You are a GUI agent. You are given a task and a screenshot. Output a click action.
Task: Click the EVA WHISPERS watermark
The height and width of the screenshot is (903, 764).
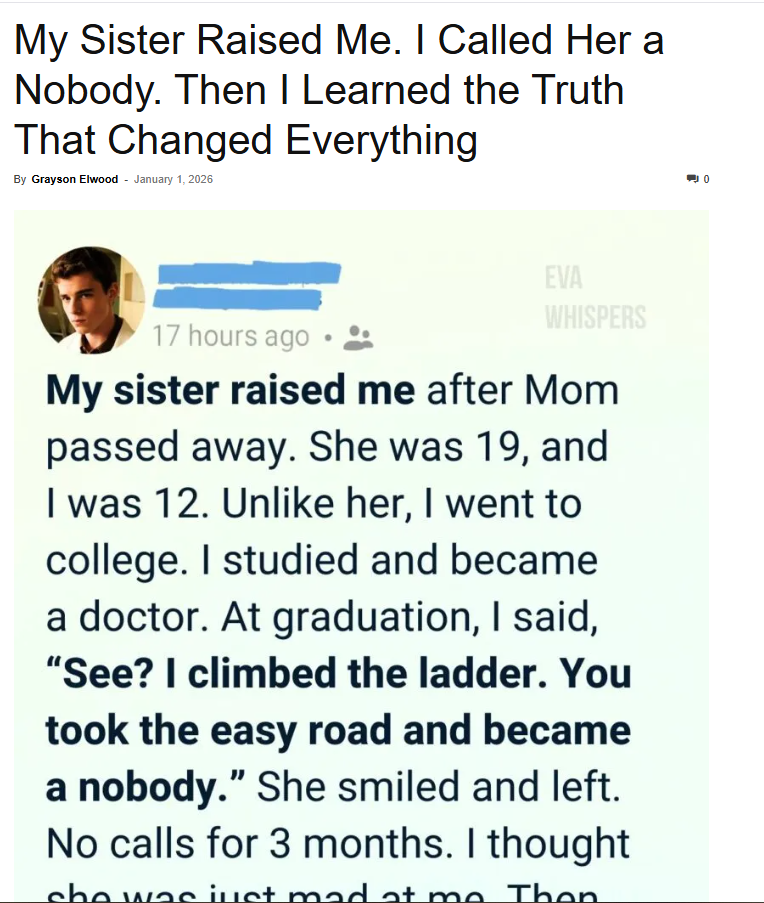click(x=595, y=297)
